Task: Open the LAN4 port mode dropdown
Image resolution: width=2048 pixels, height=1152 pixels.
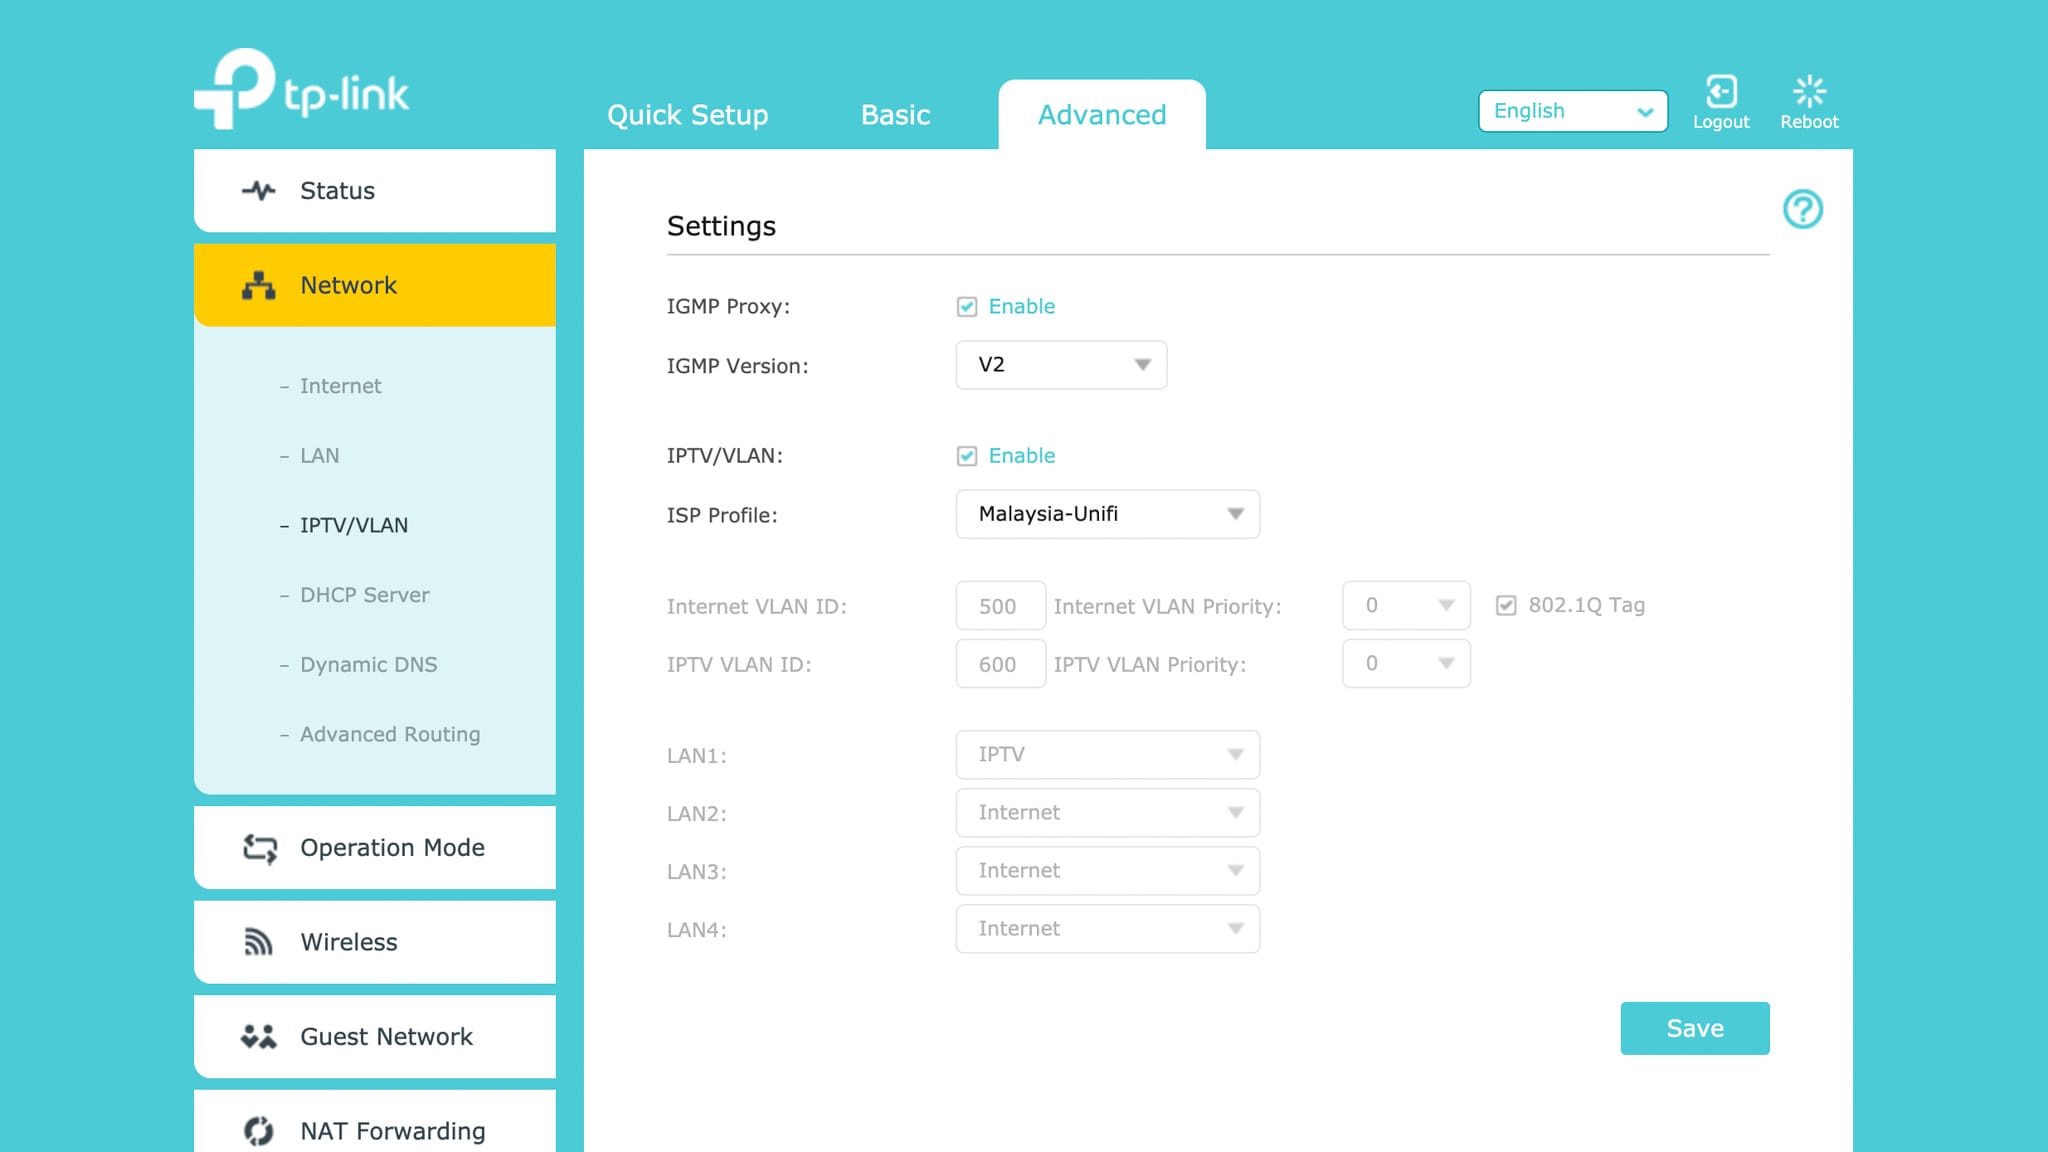Action: pos(1107,929)
